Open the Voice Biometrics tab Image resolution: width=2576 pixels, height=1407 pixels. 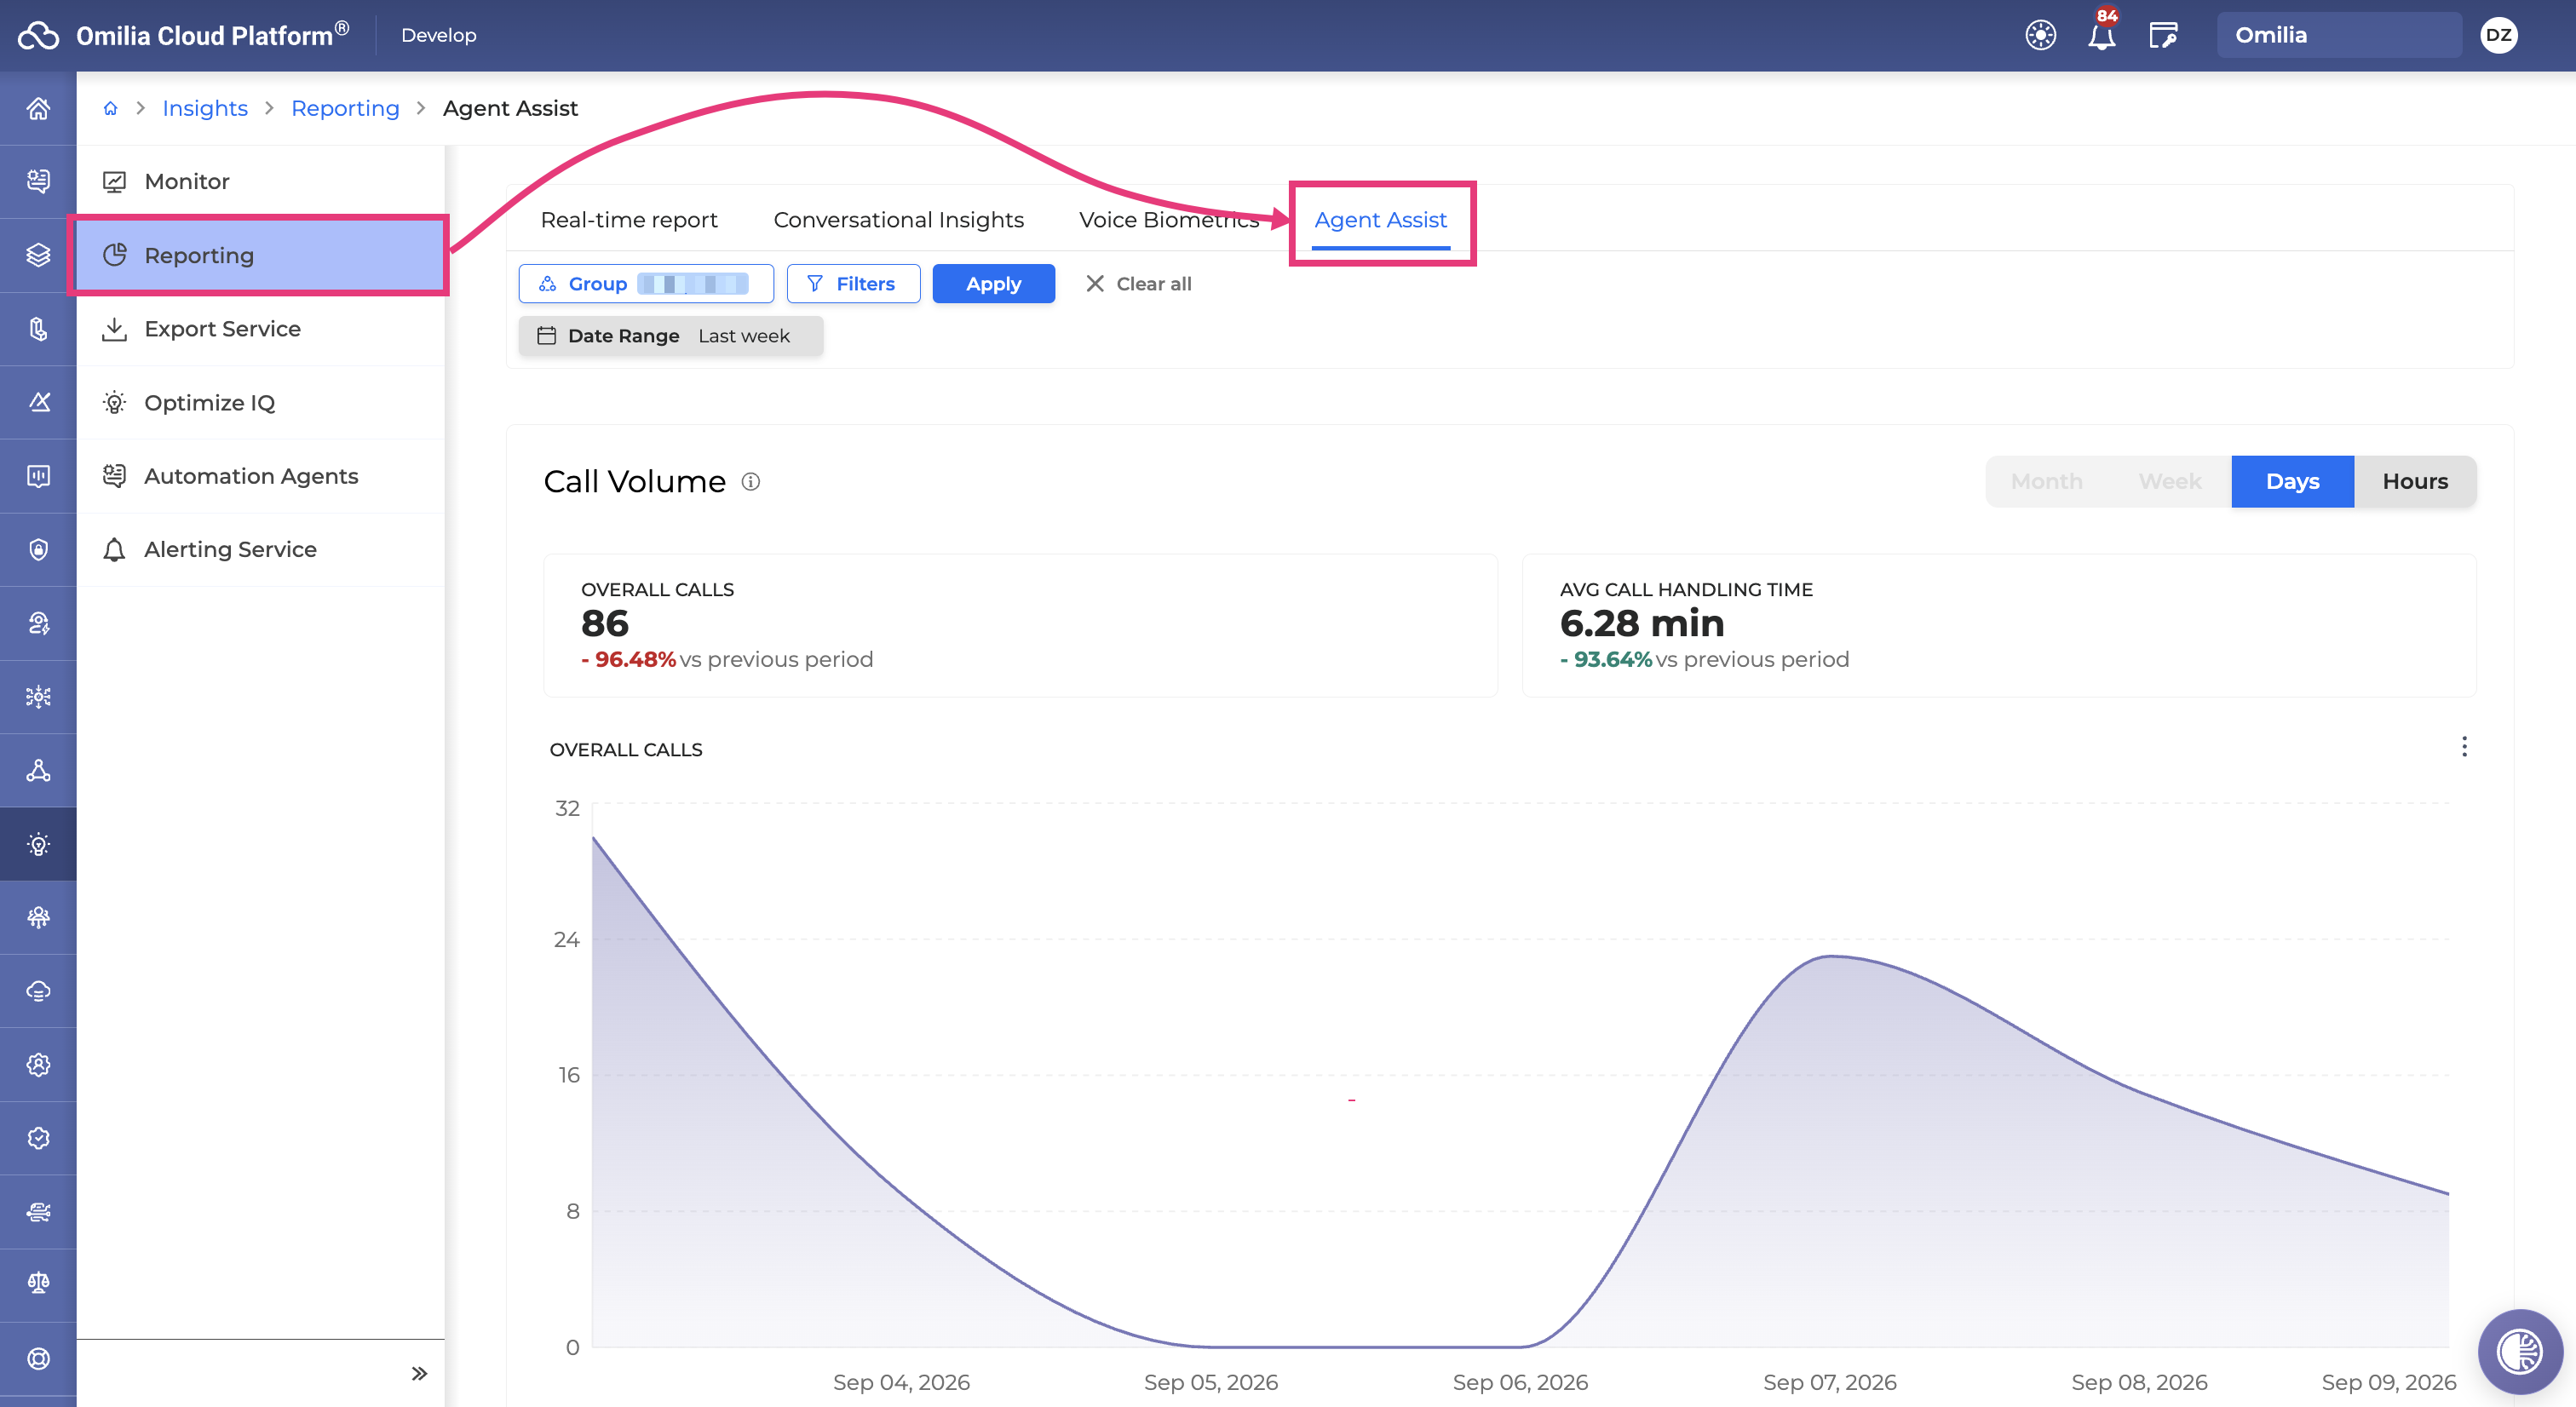tap(1169, 220)
